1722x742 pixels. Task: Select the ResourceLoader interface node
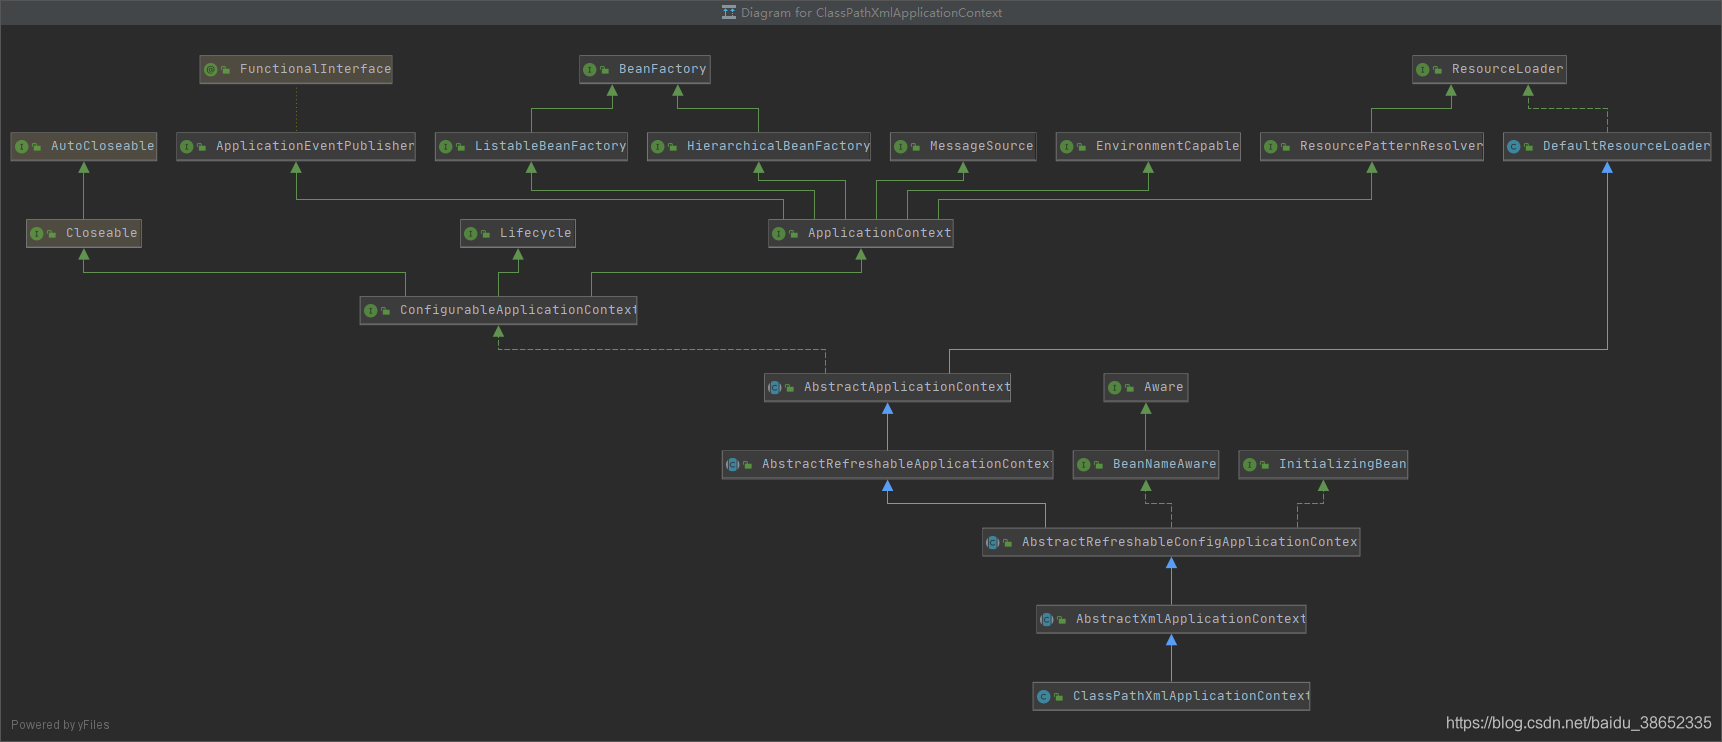(x=1489, y=69)
